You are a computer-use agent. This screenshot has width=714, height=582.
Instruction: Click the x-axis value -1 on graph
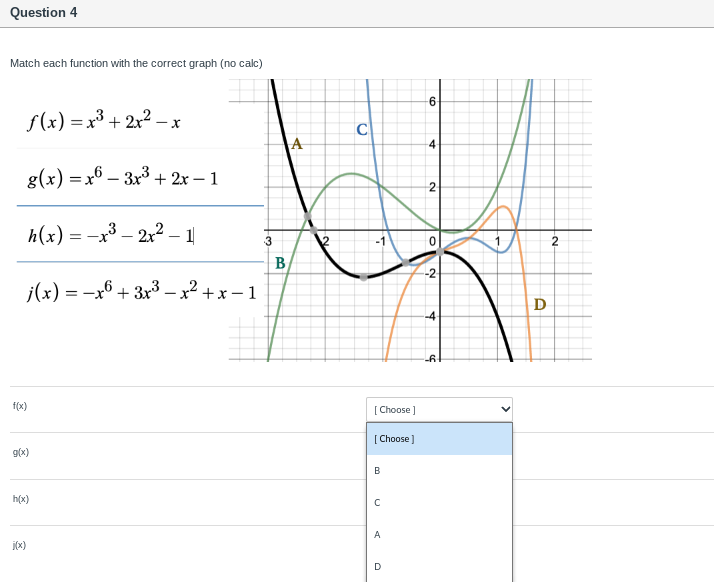(380, 241)
